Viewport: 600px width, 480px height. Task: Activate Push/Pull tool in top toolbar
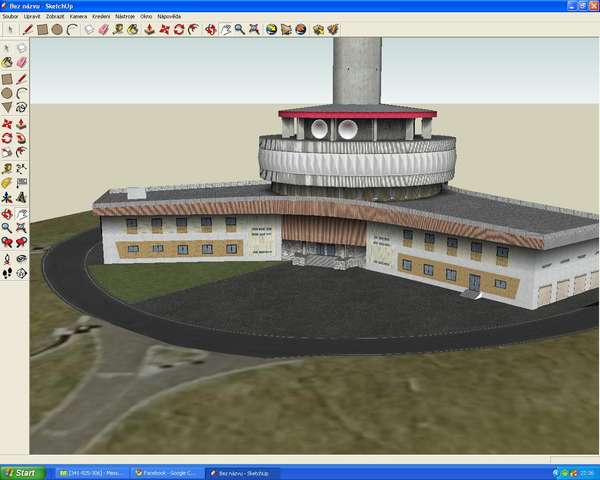(x=149, y=29)
